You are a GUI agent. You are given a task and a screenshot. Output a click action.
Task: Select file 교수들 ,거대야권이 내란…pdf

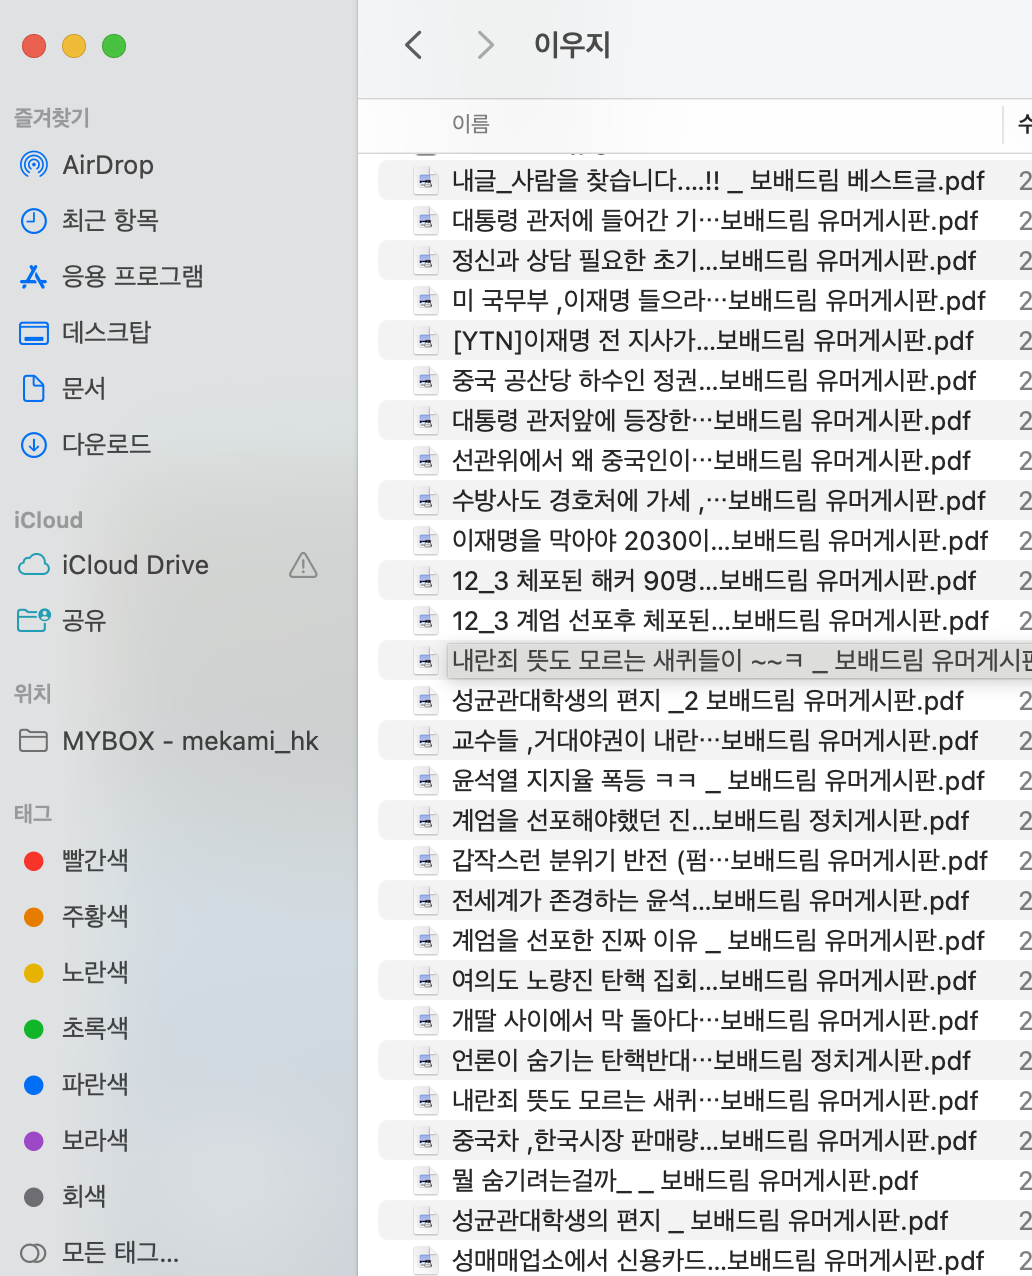715,741
